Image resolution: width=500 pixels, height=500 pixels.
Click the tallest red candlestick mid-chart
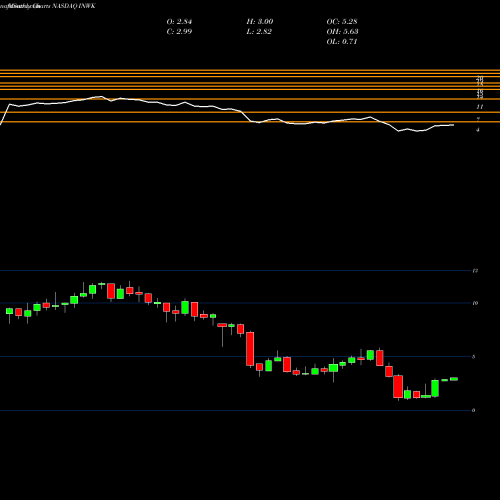pos(250,349)
